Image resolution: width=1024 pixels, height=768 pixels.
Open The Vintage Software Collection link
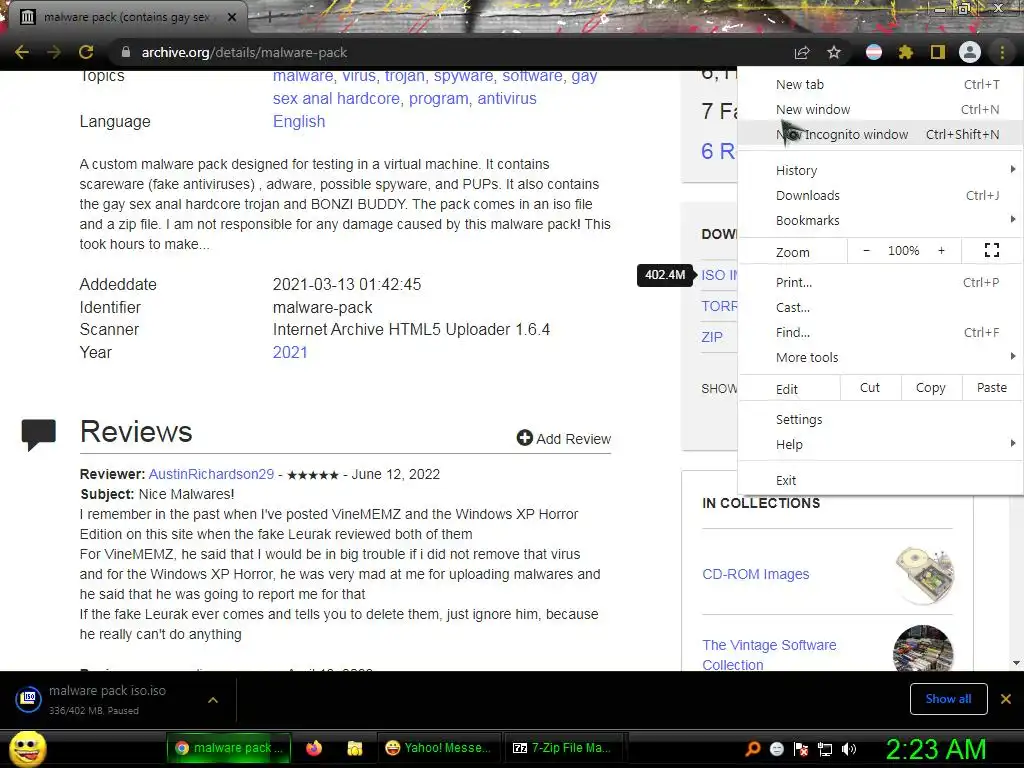769,654
